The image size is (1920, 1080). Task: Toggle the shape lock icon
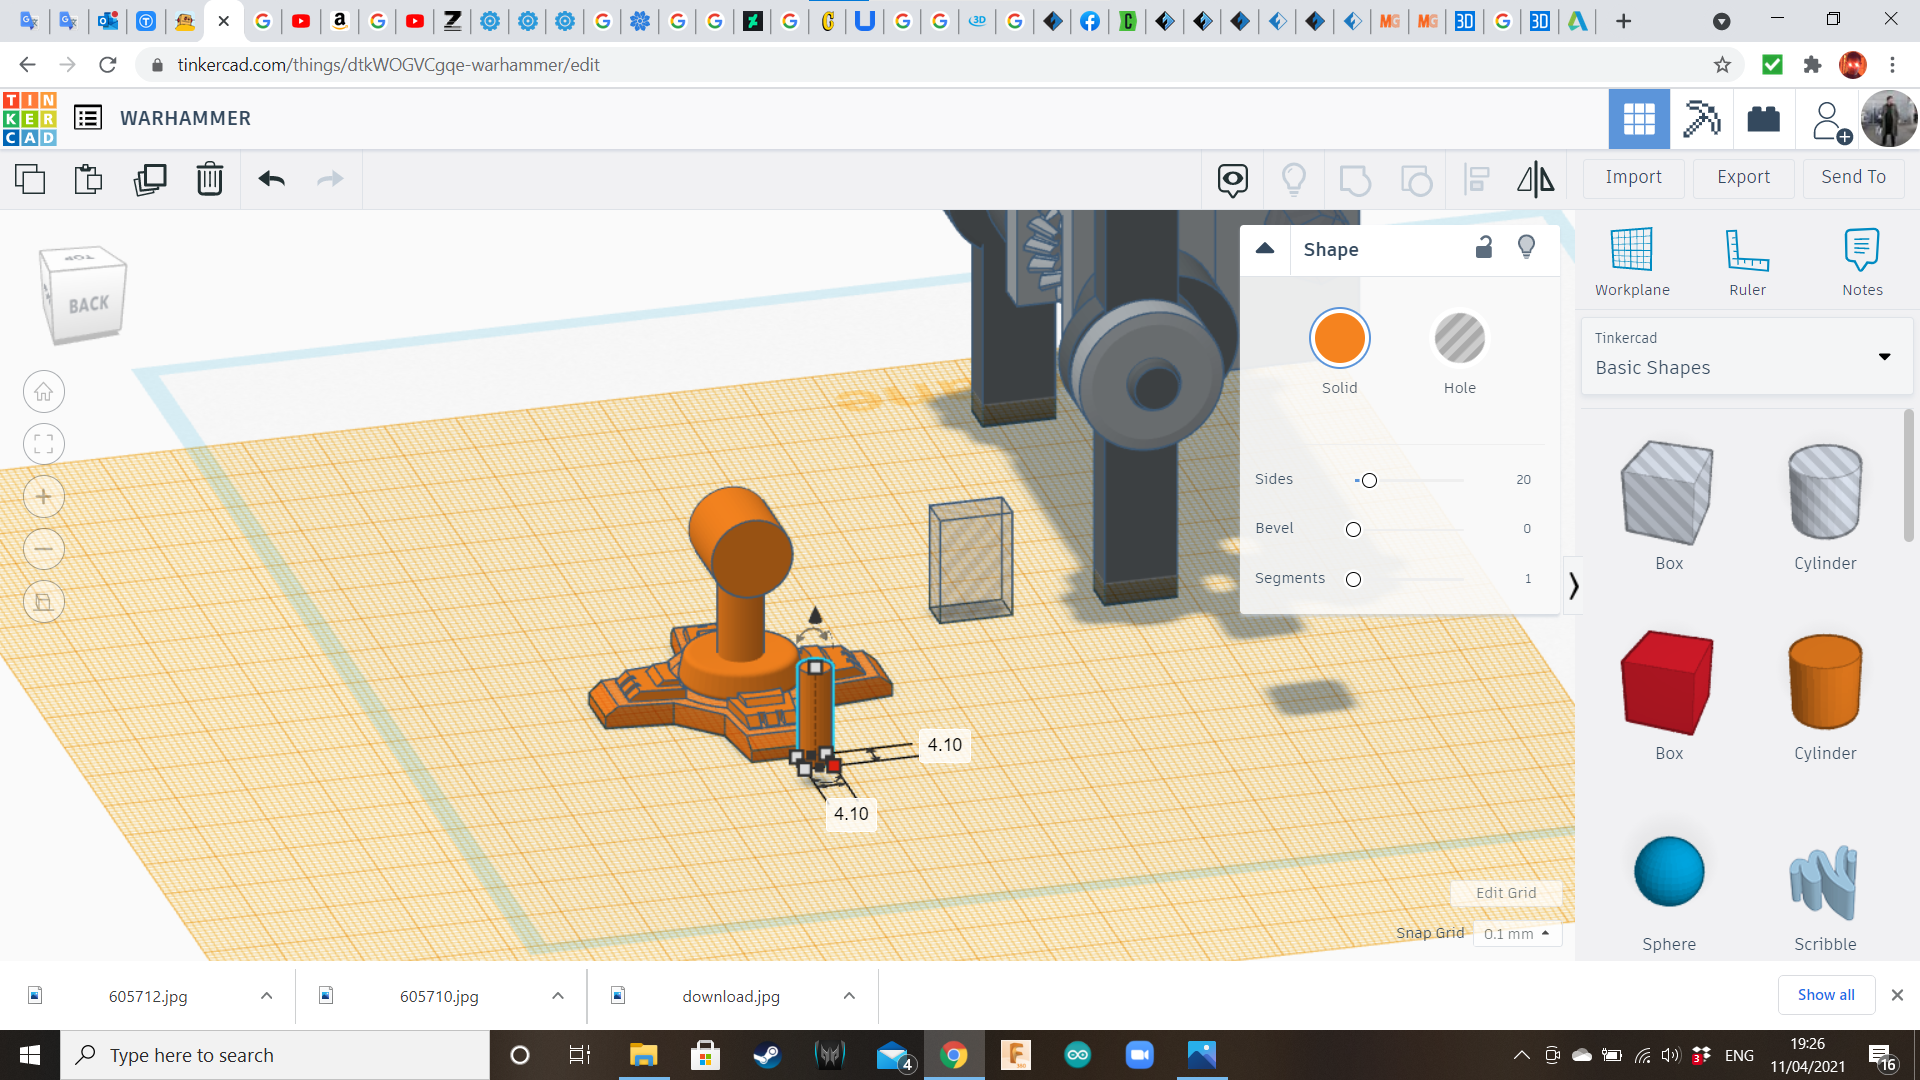coord(1483,248)
